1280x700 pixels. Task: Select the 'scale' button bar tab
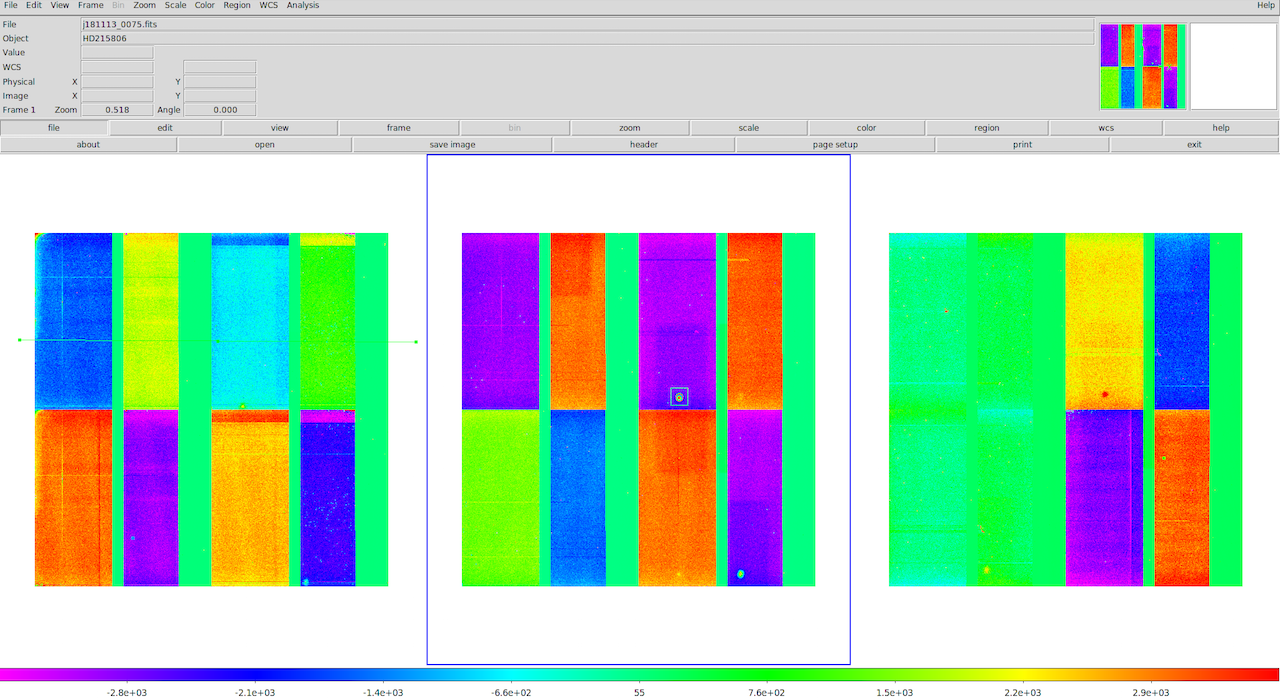(x=748, y=128)
